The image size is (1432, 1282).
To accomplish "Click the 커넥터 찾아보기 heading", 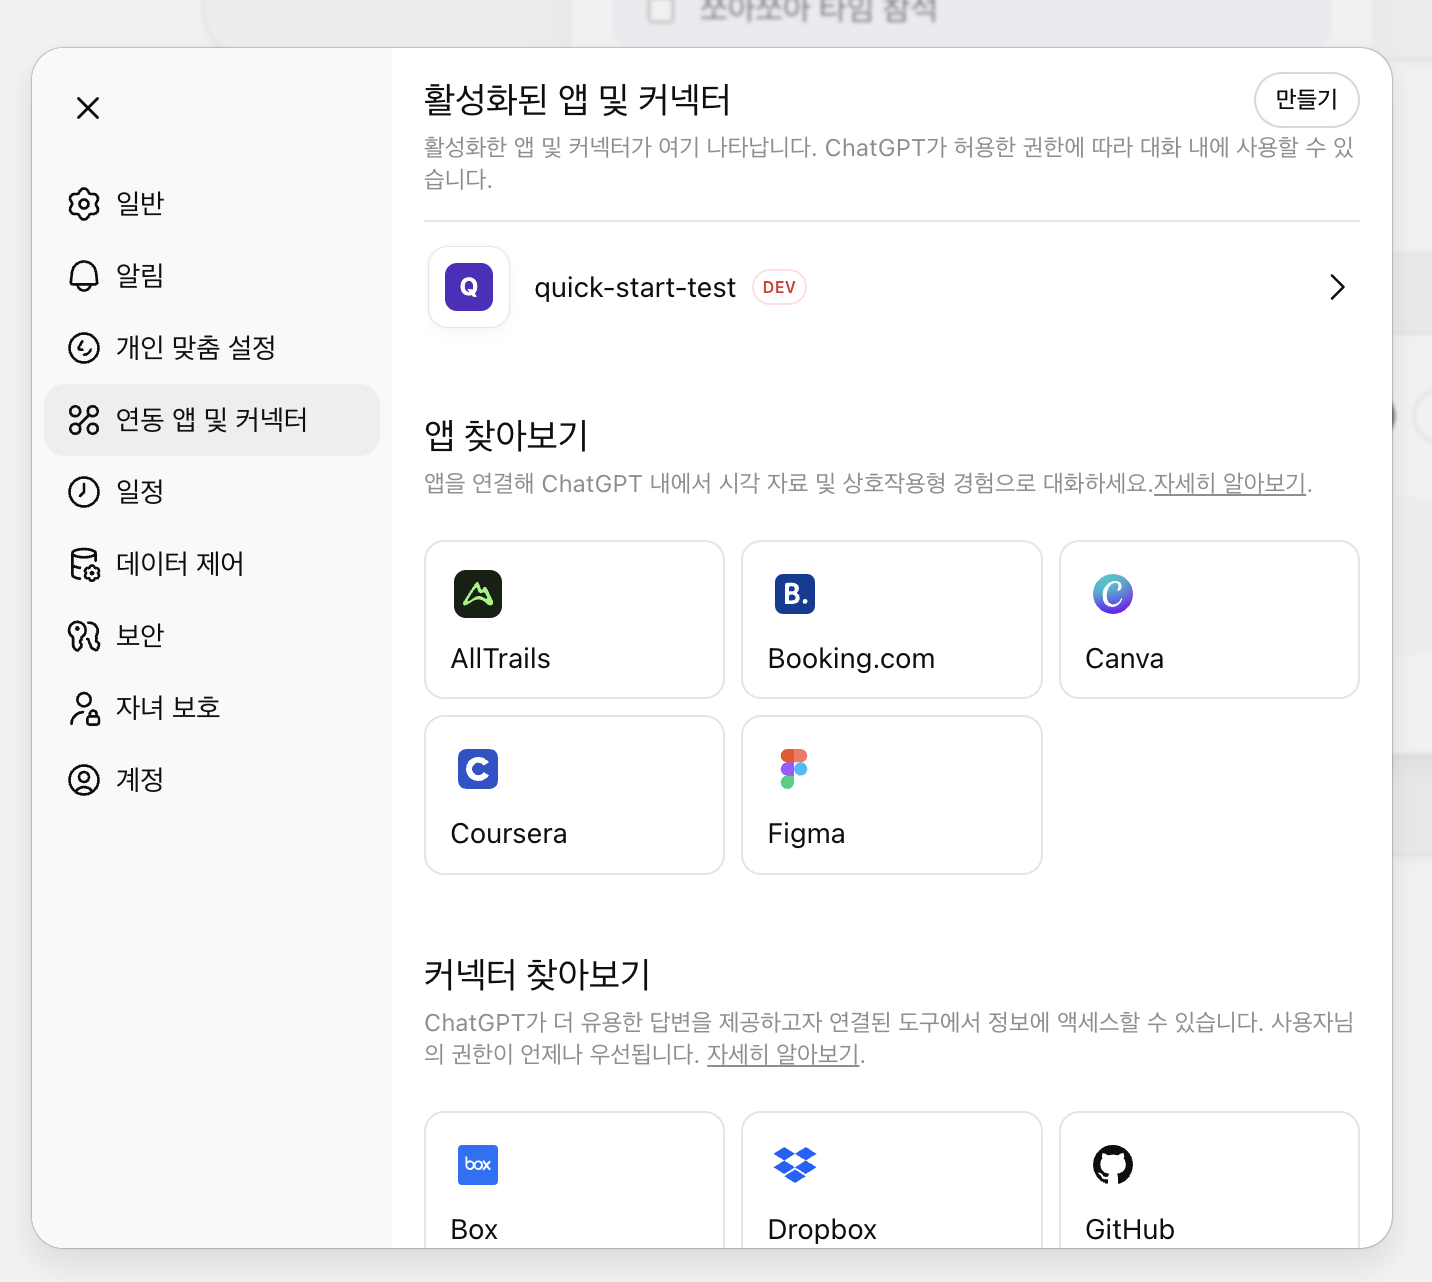I will pos(537,974).
